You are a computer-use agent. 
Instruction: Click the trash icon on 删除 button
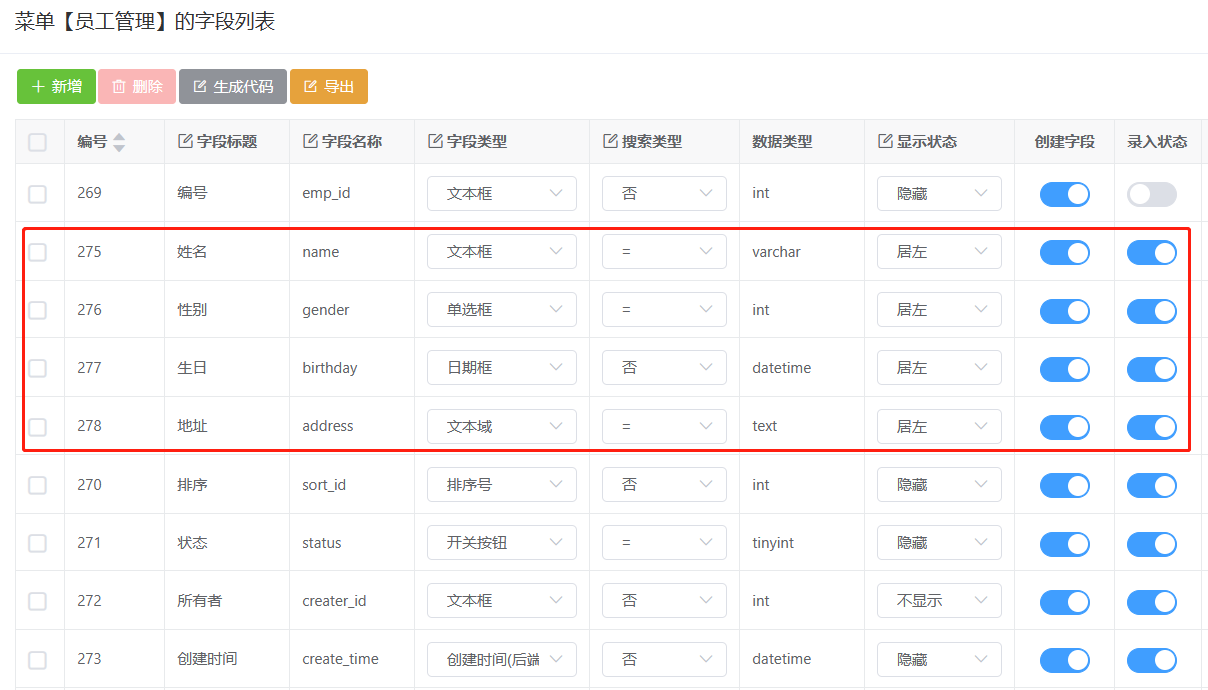point(119,87)
